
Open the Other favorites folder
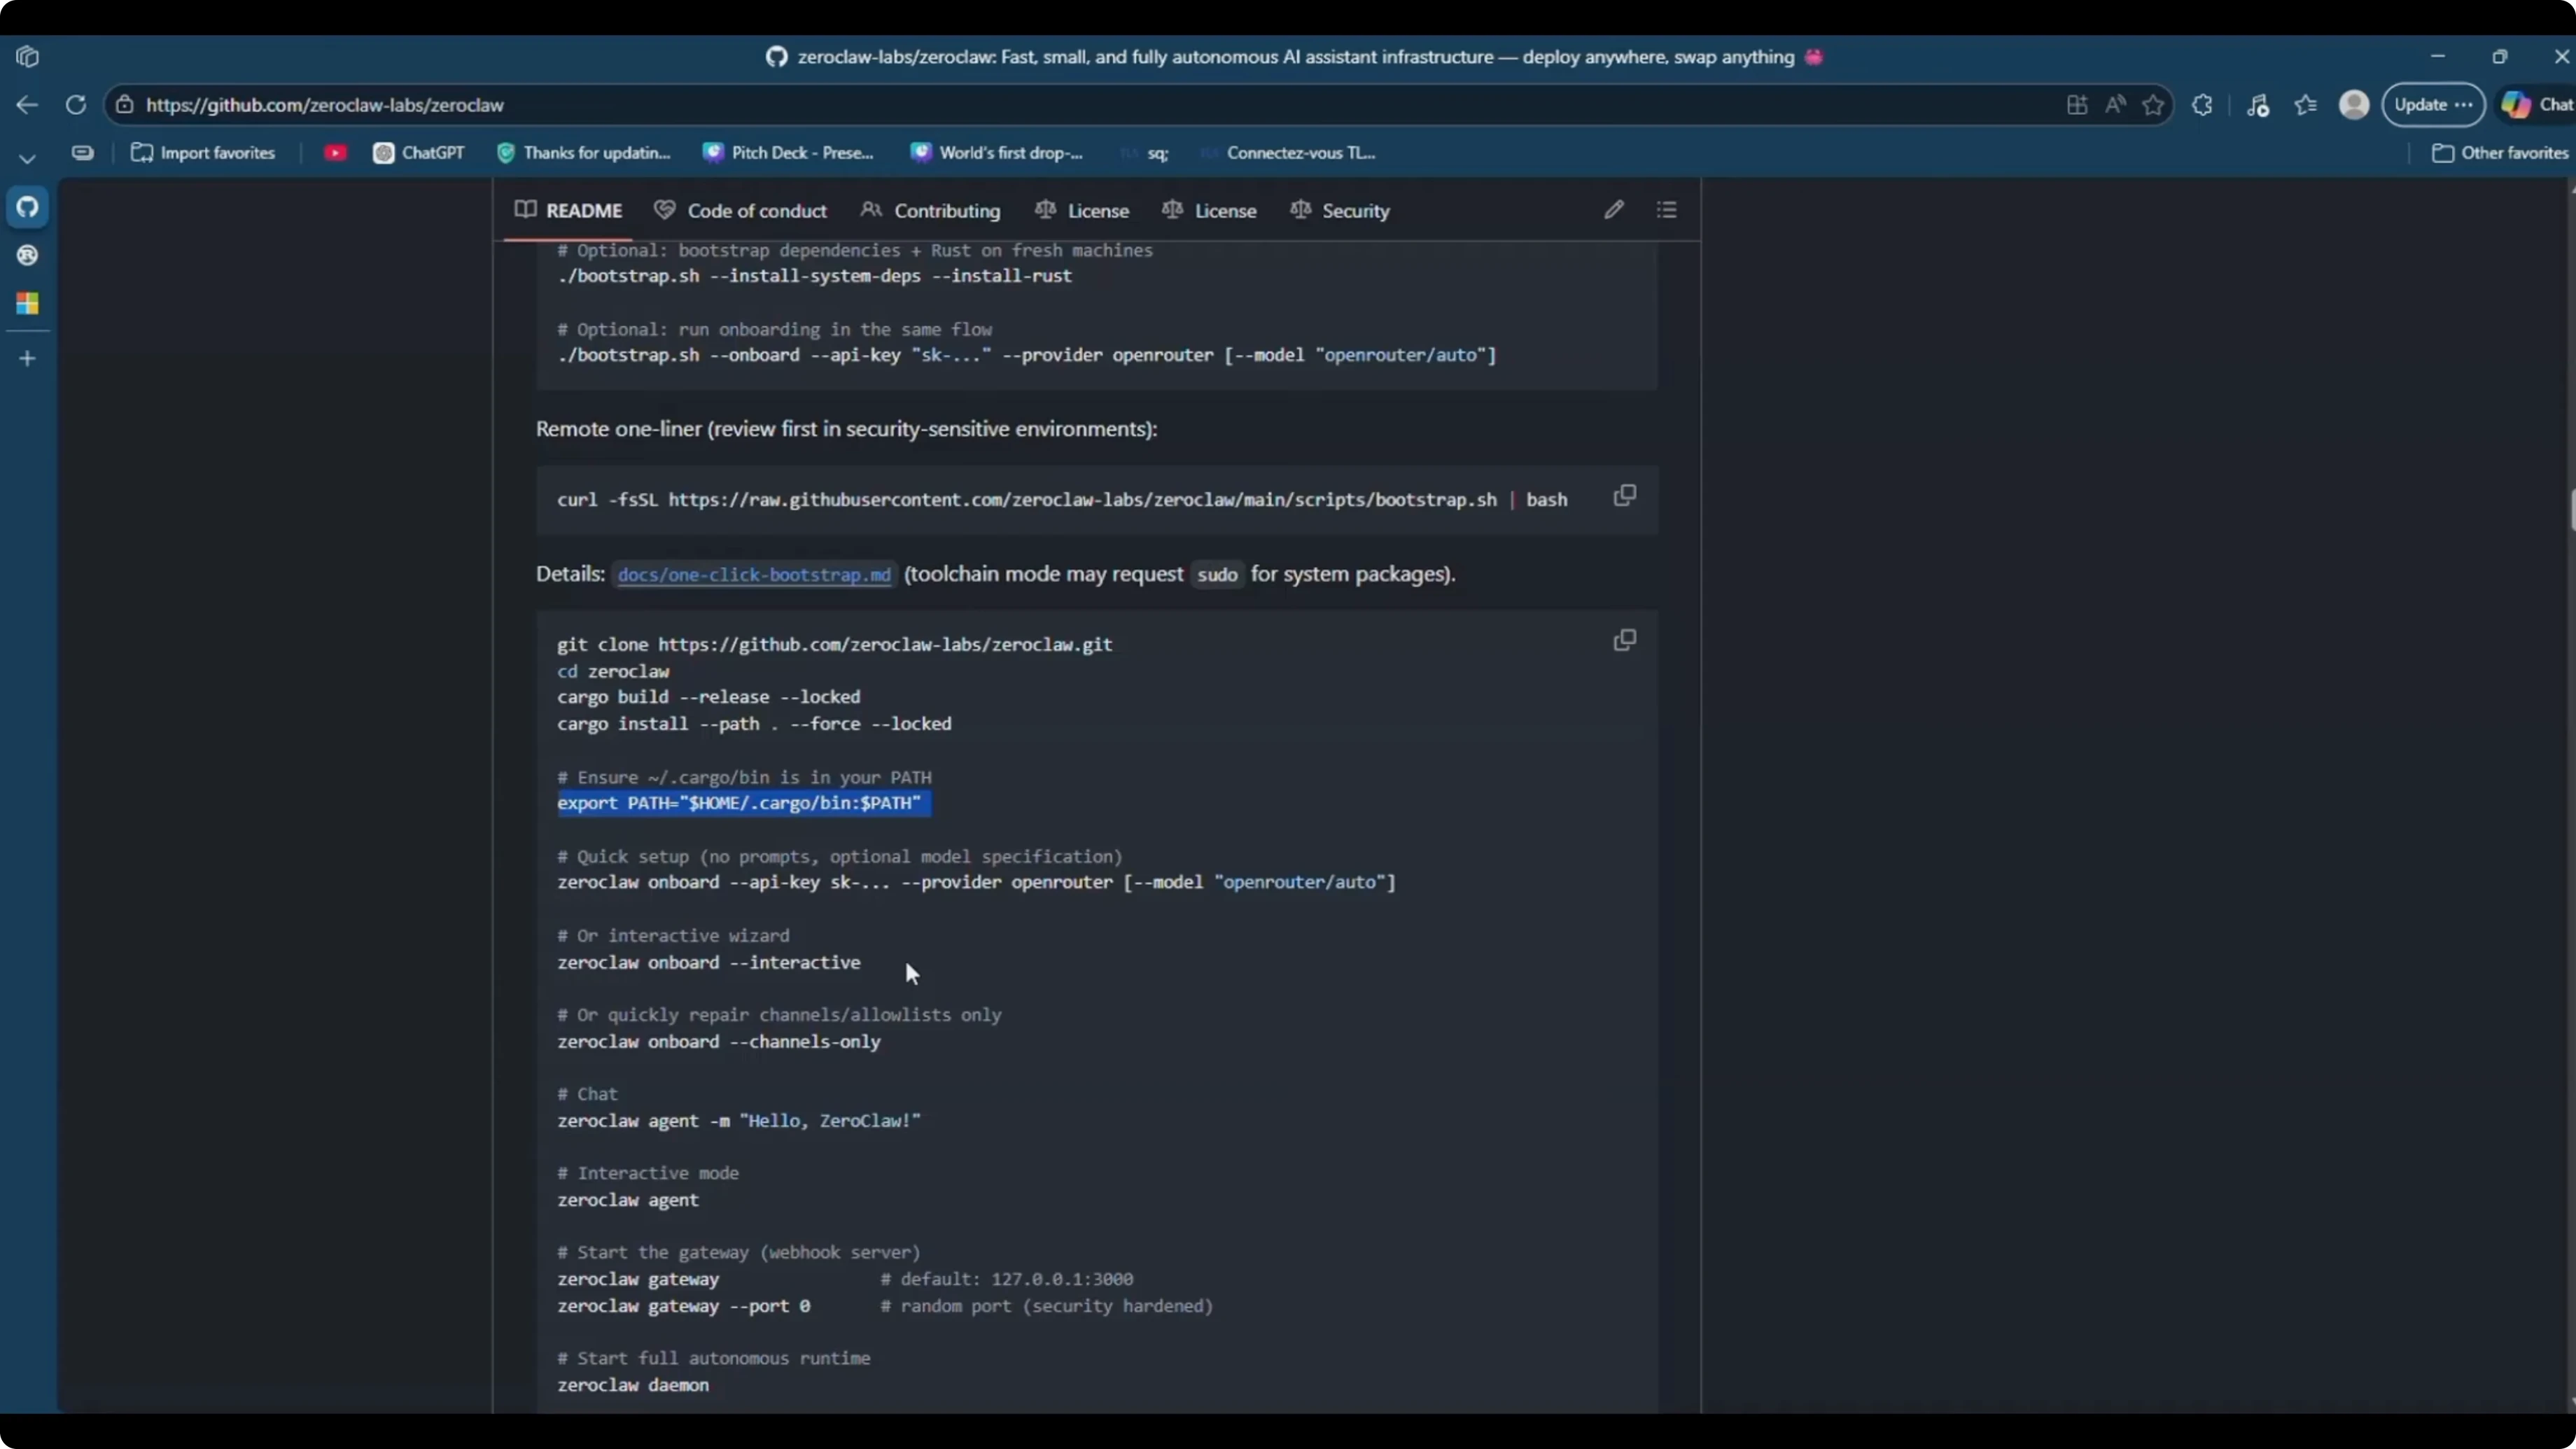pyautogui.click(x=2500, y=153)
